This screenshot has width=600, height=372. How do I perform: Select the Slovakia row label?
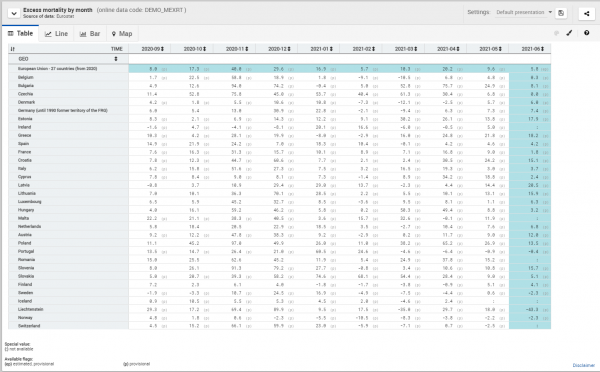pyautogui.click(x=26, y=276)
